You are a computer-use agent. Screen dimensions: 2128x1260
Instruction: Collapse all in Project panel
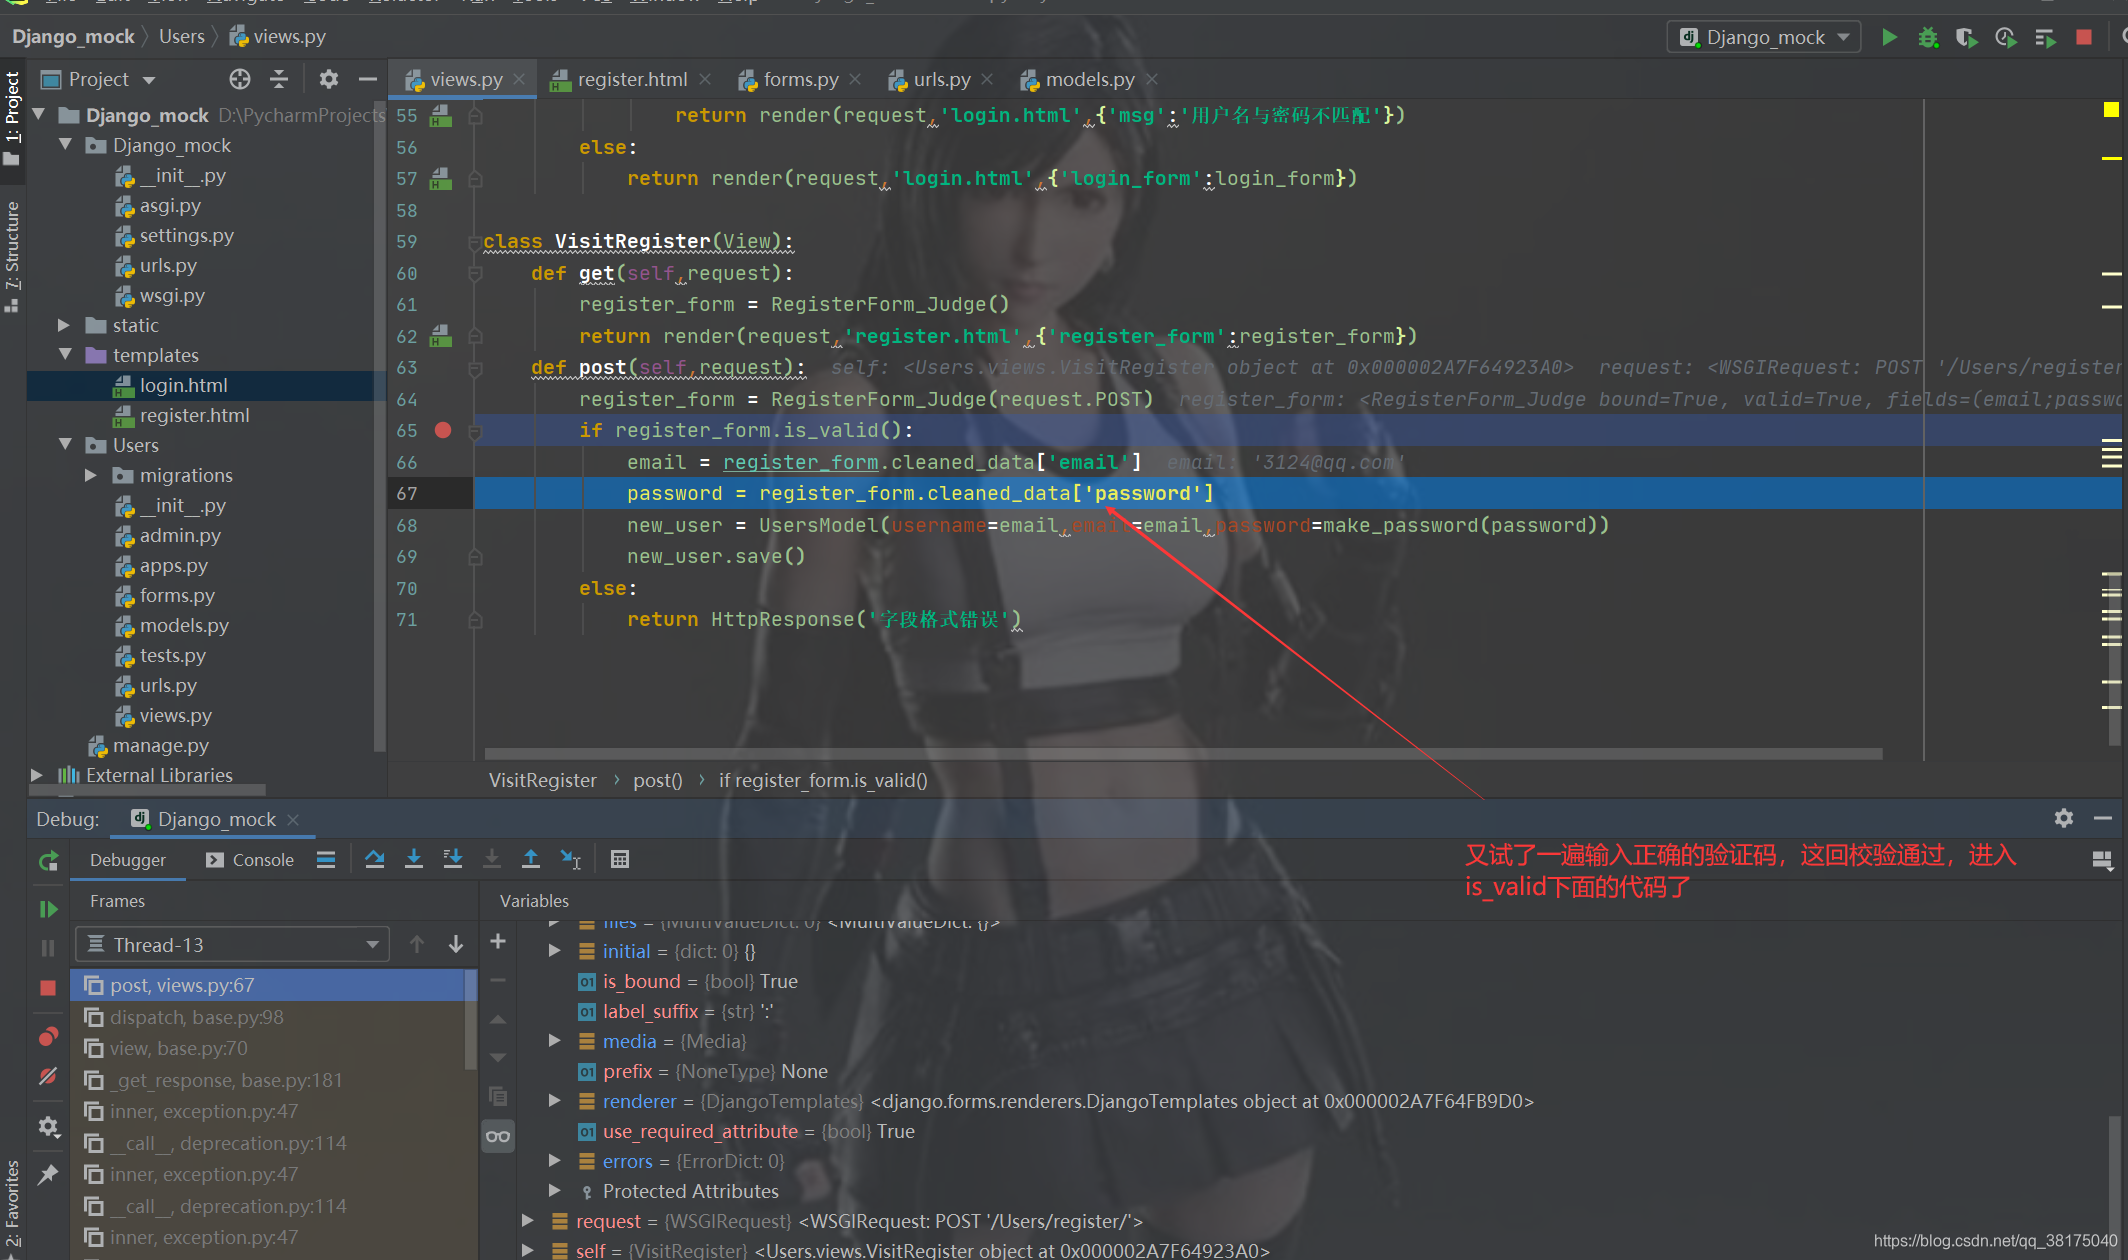click(280, 79)
